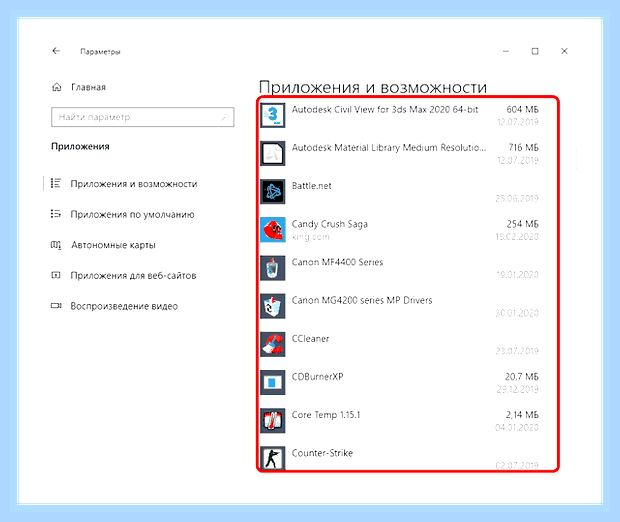This screenshot has height=522, width=620.
Task: Click the search magnifier icon
Action: 225,117
